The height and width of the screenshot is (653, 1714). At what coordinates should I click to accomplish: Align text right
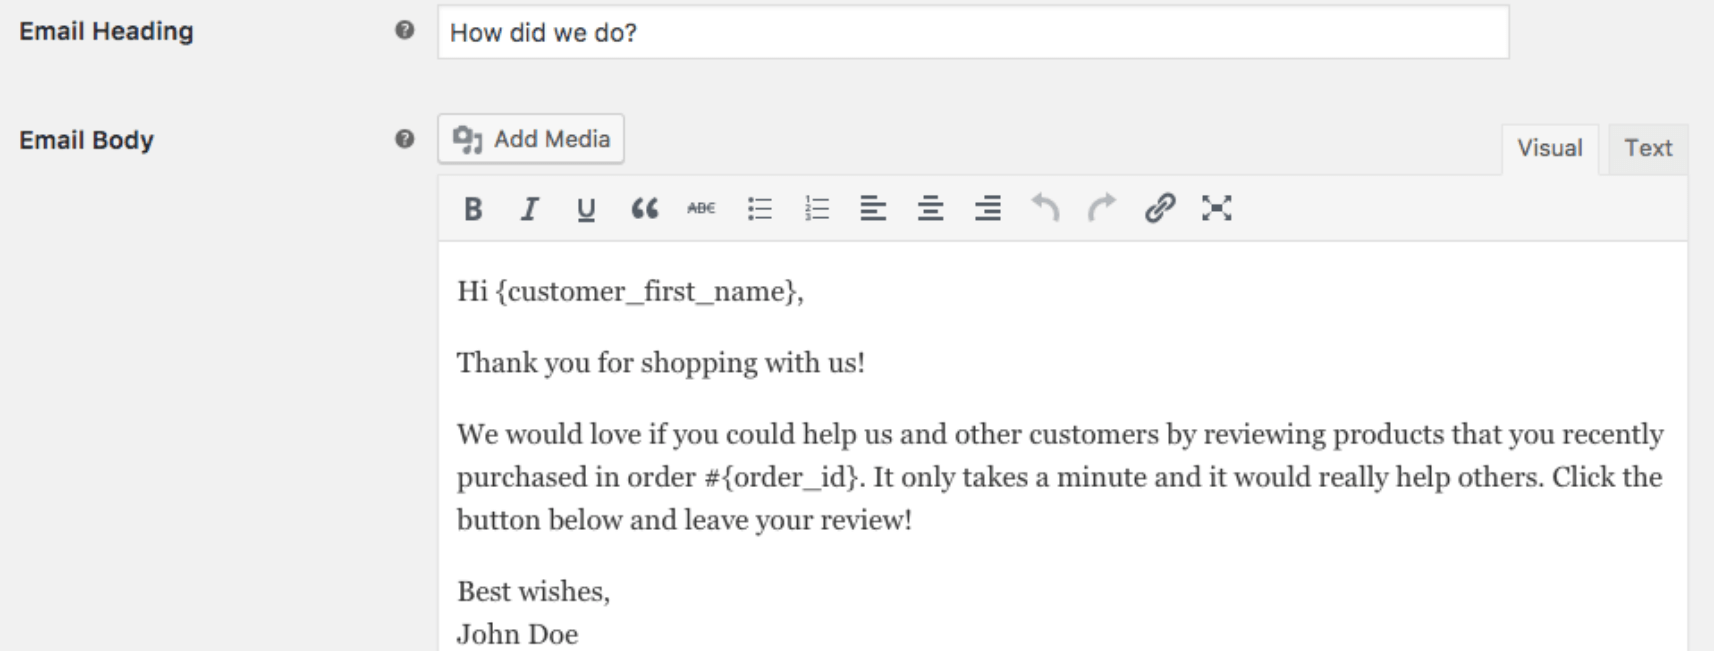click(988, 209)
